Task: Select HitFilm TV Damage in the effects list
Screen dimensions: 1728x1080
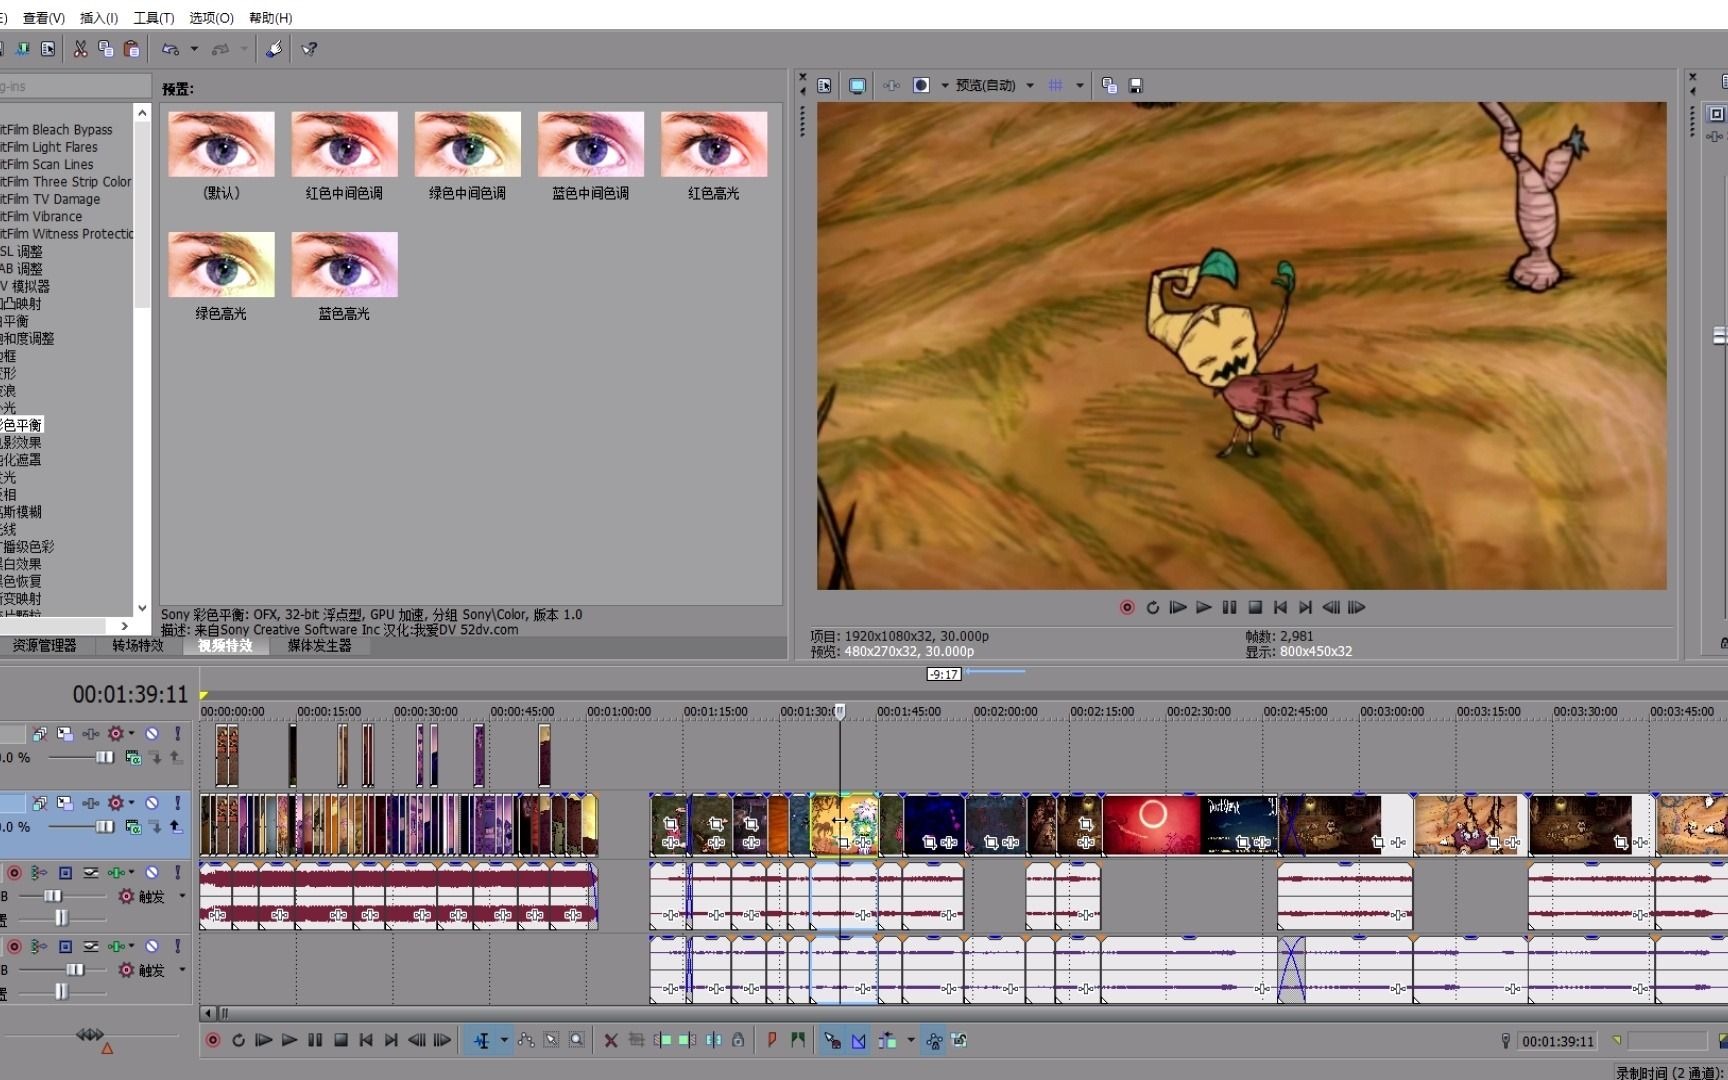Action: pos(50,199)
